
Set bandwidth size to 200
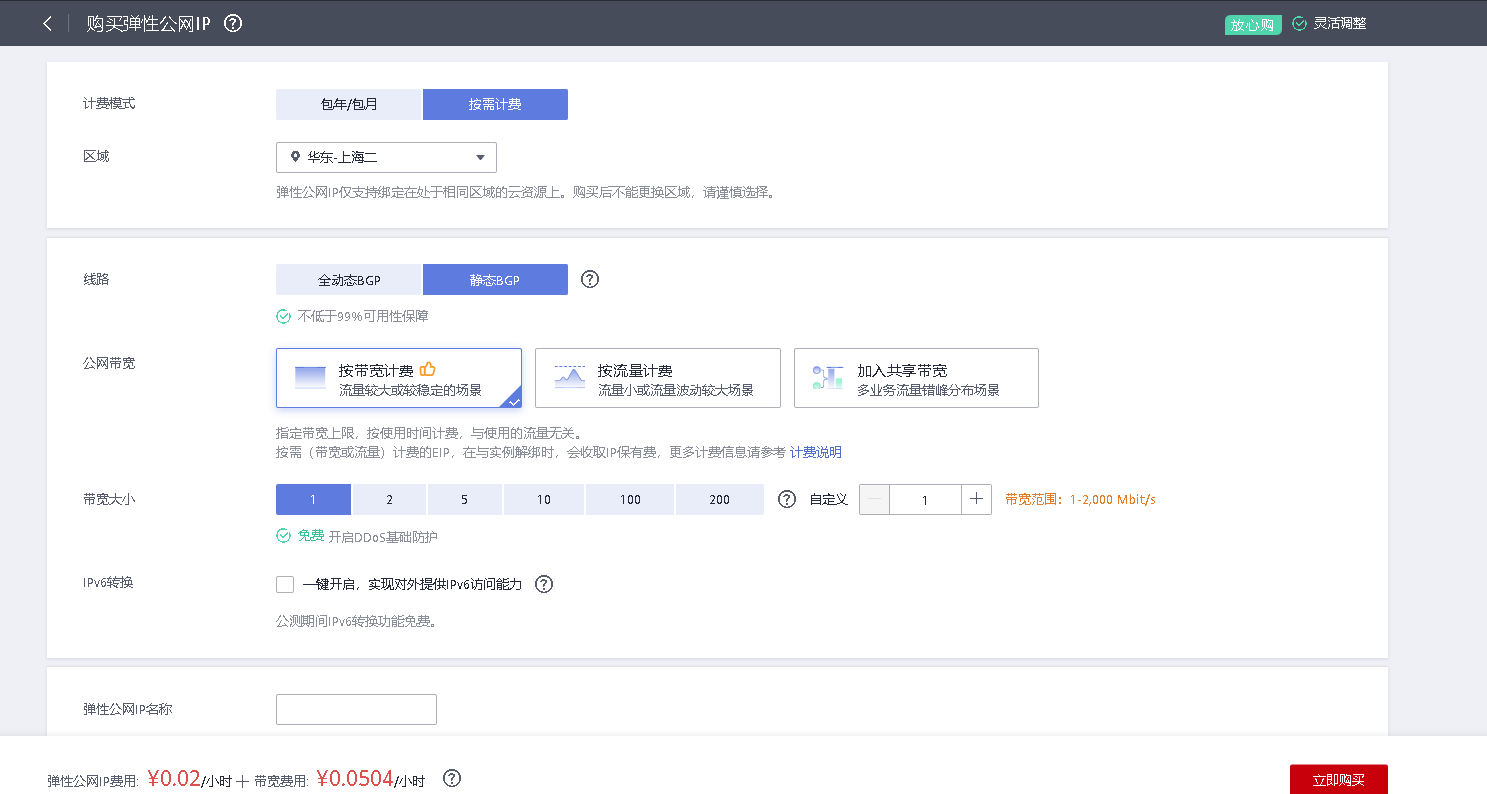tap(720, 499)
